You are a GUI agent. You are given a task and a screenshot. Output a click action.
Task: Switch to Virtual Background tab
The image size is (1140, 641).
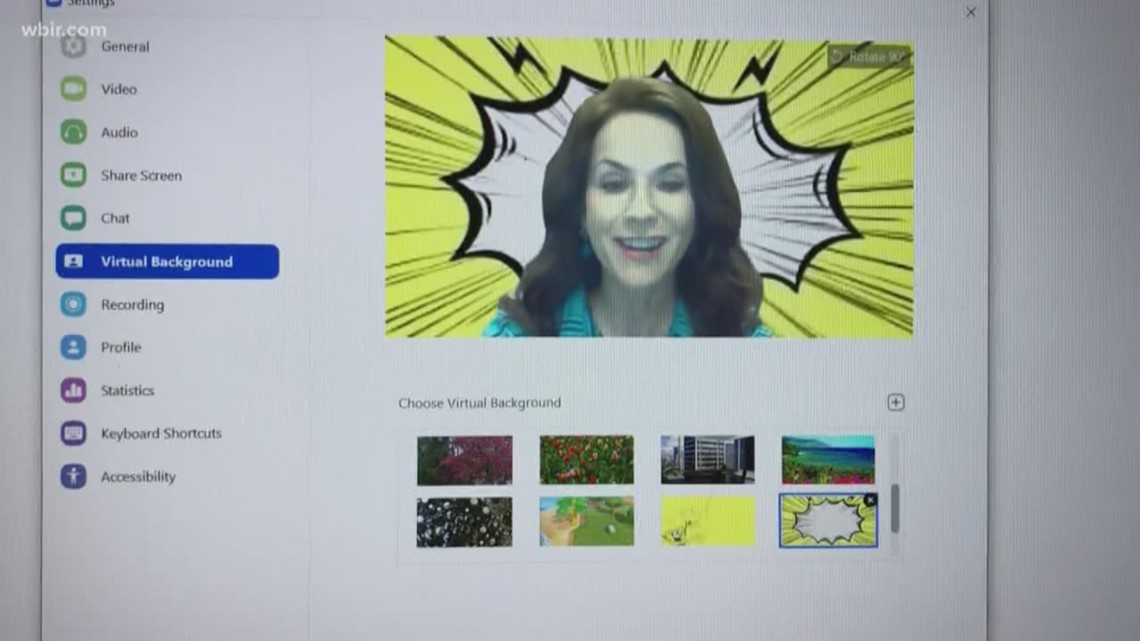[x=167, y=262]
